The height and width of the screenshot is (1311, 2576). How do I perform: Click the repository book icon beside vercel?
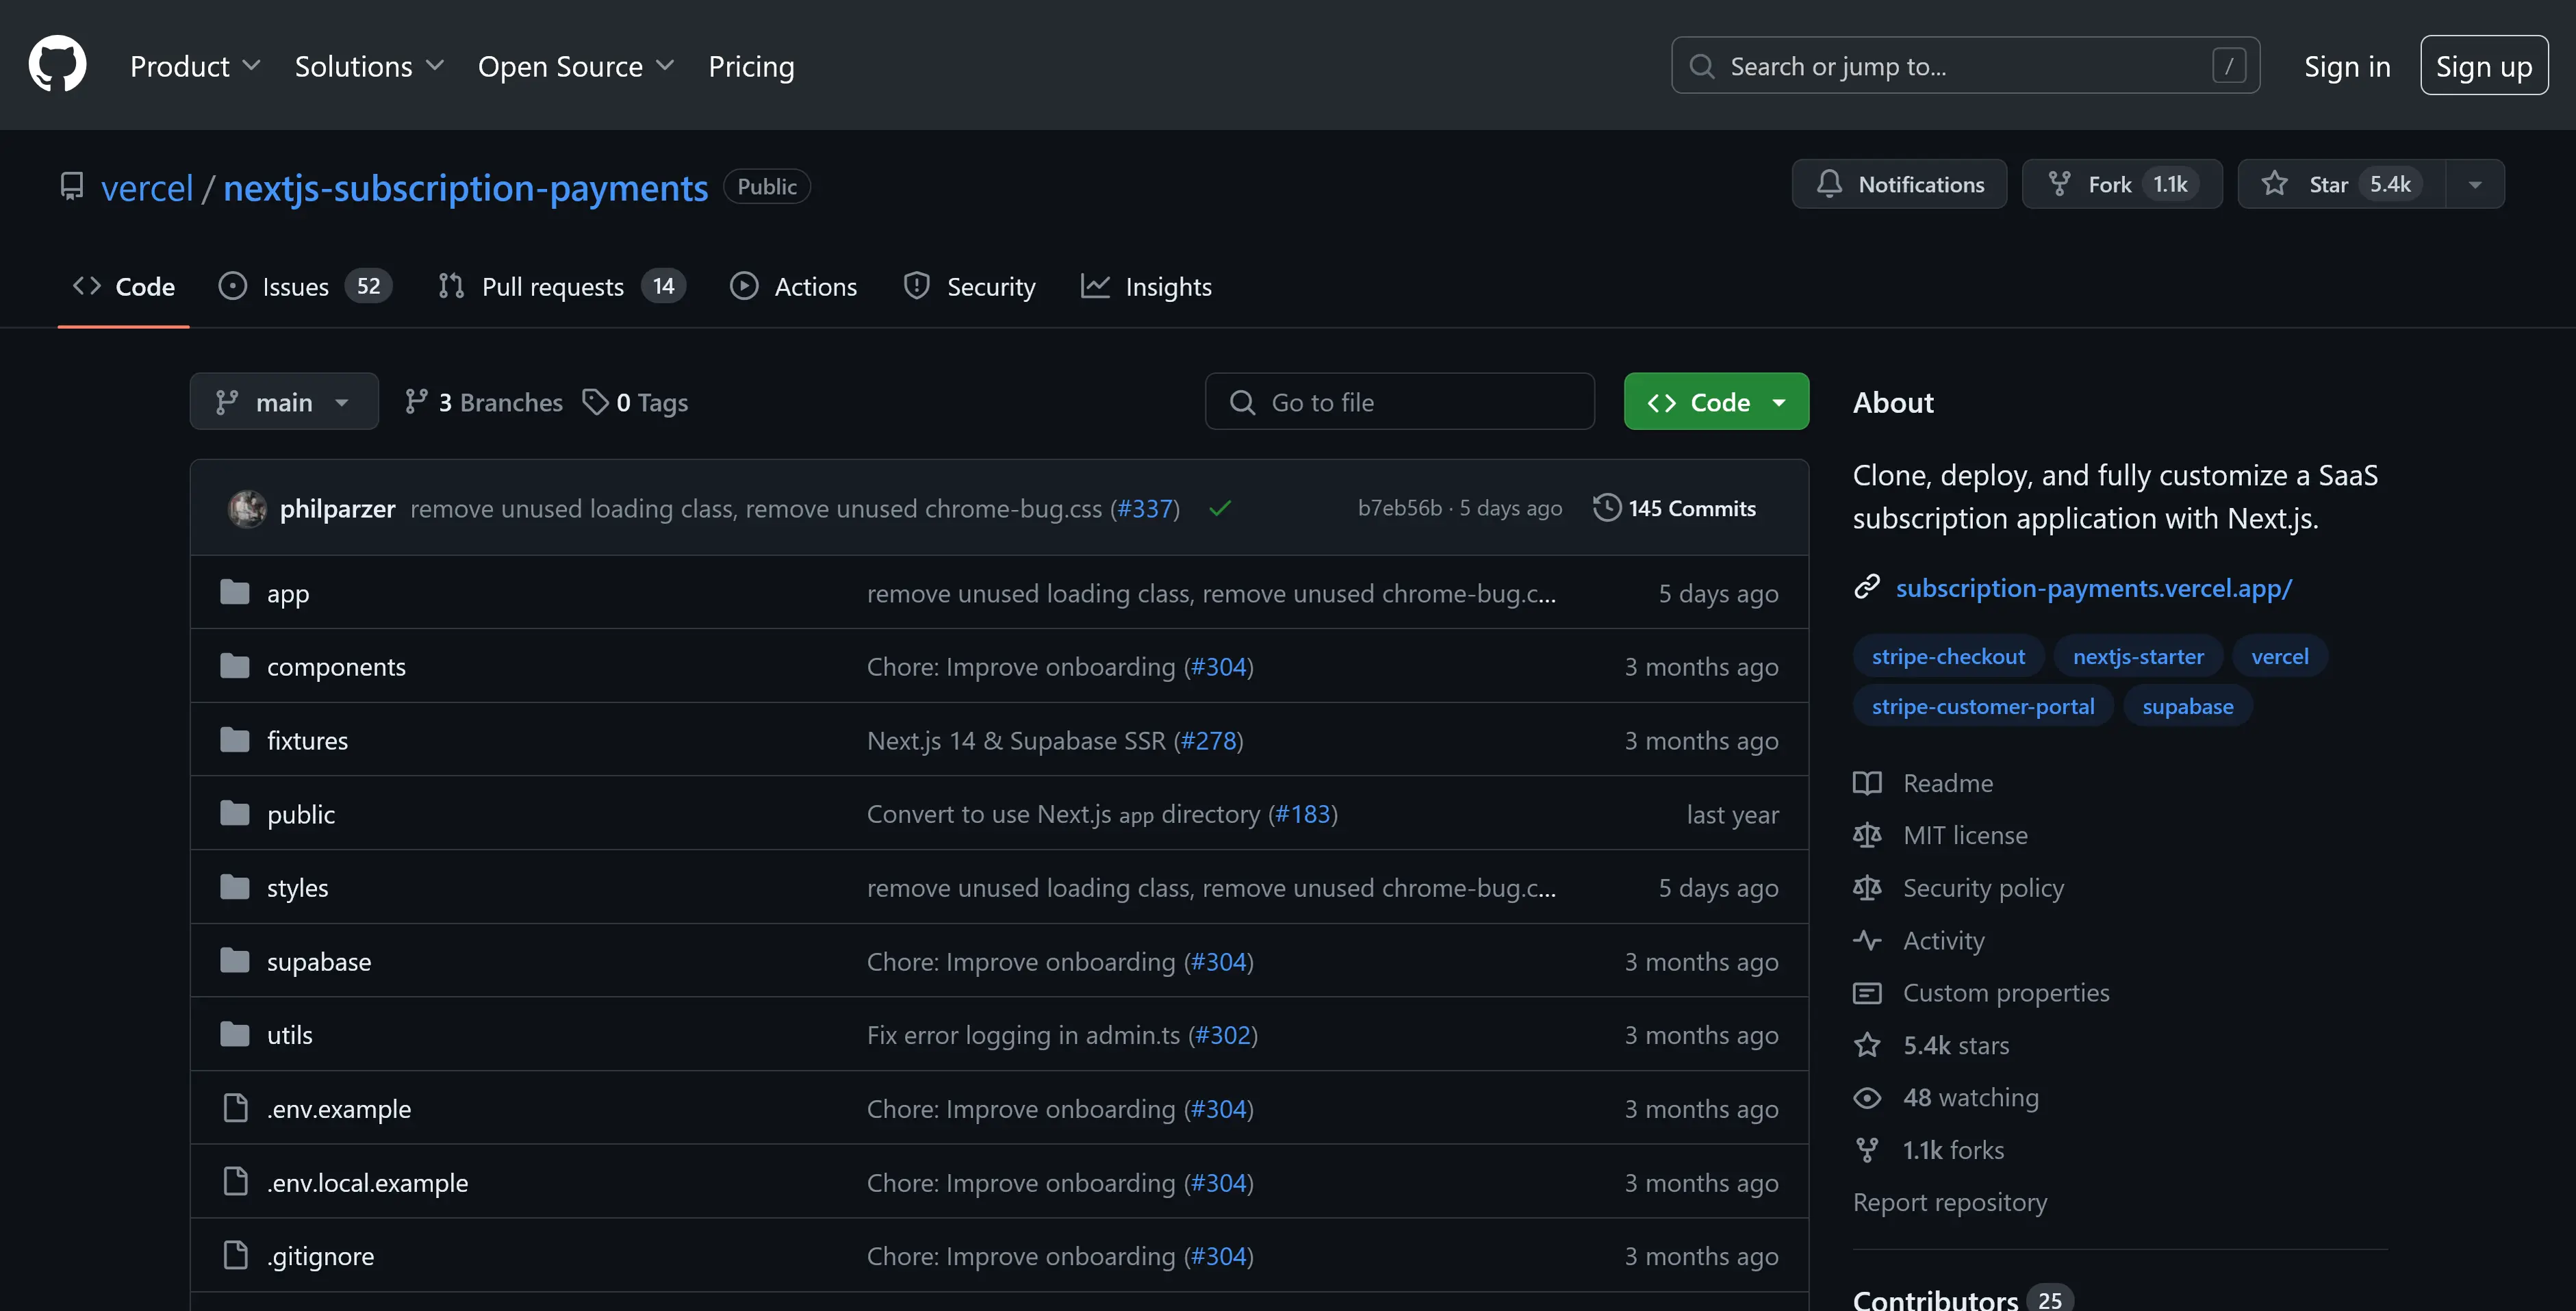[x=72, y=187]
